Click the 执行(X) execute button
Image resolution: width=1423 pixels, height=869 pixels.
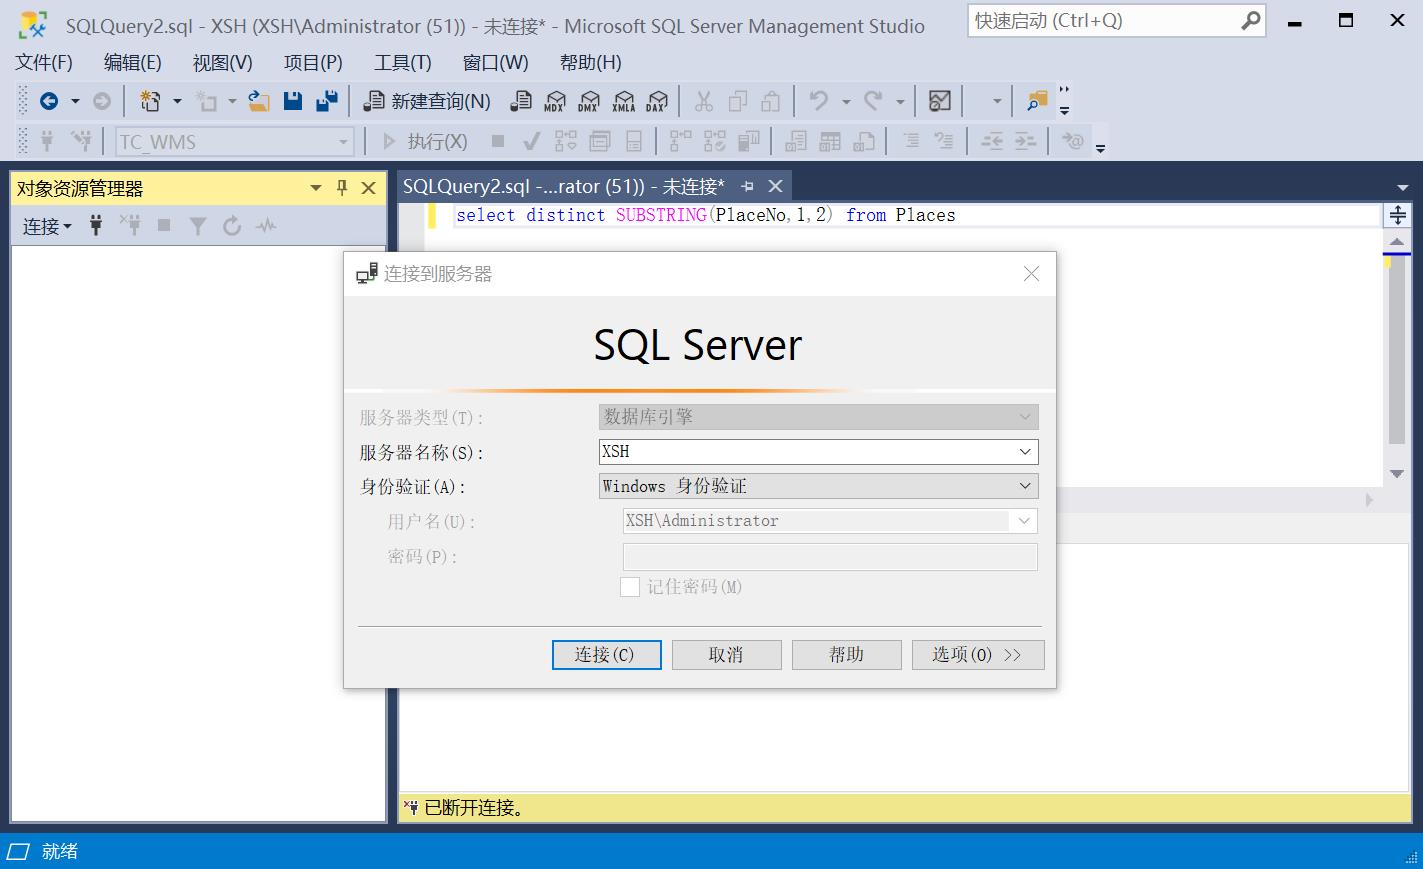click(426, 141)
